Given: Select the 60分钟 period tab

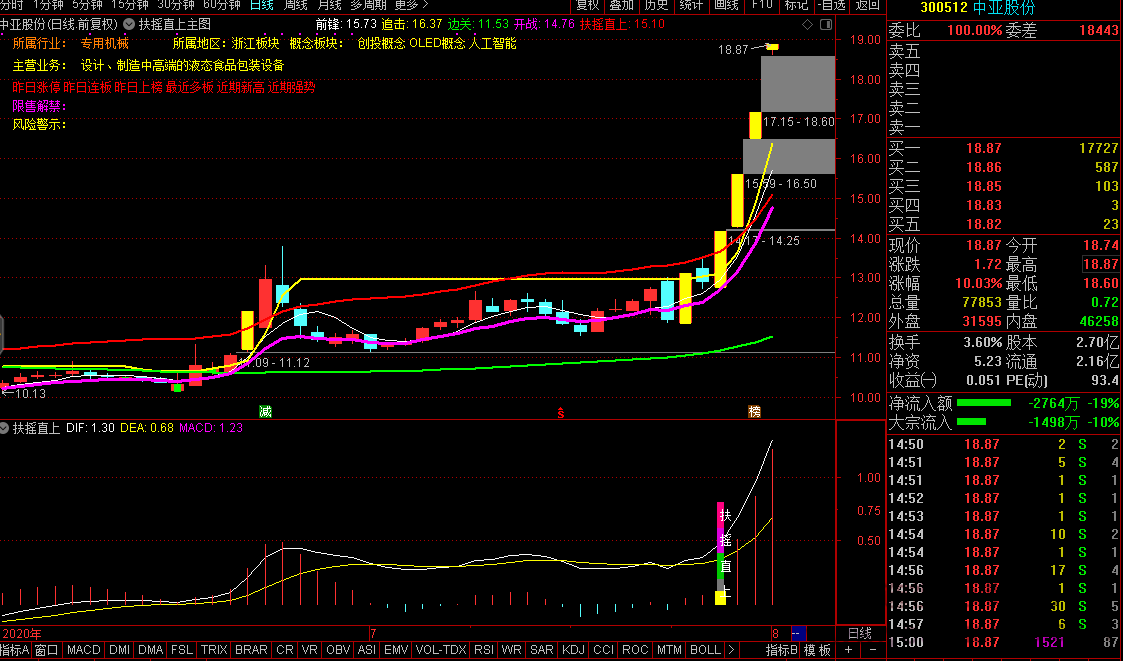Looking at the screenshot, I should 222,5.
